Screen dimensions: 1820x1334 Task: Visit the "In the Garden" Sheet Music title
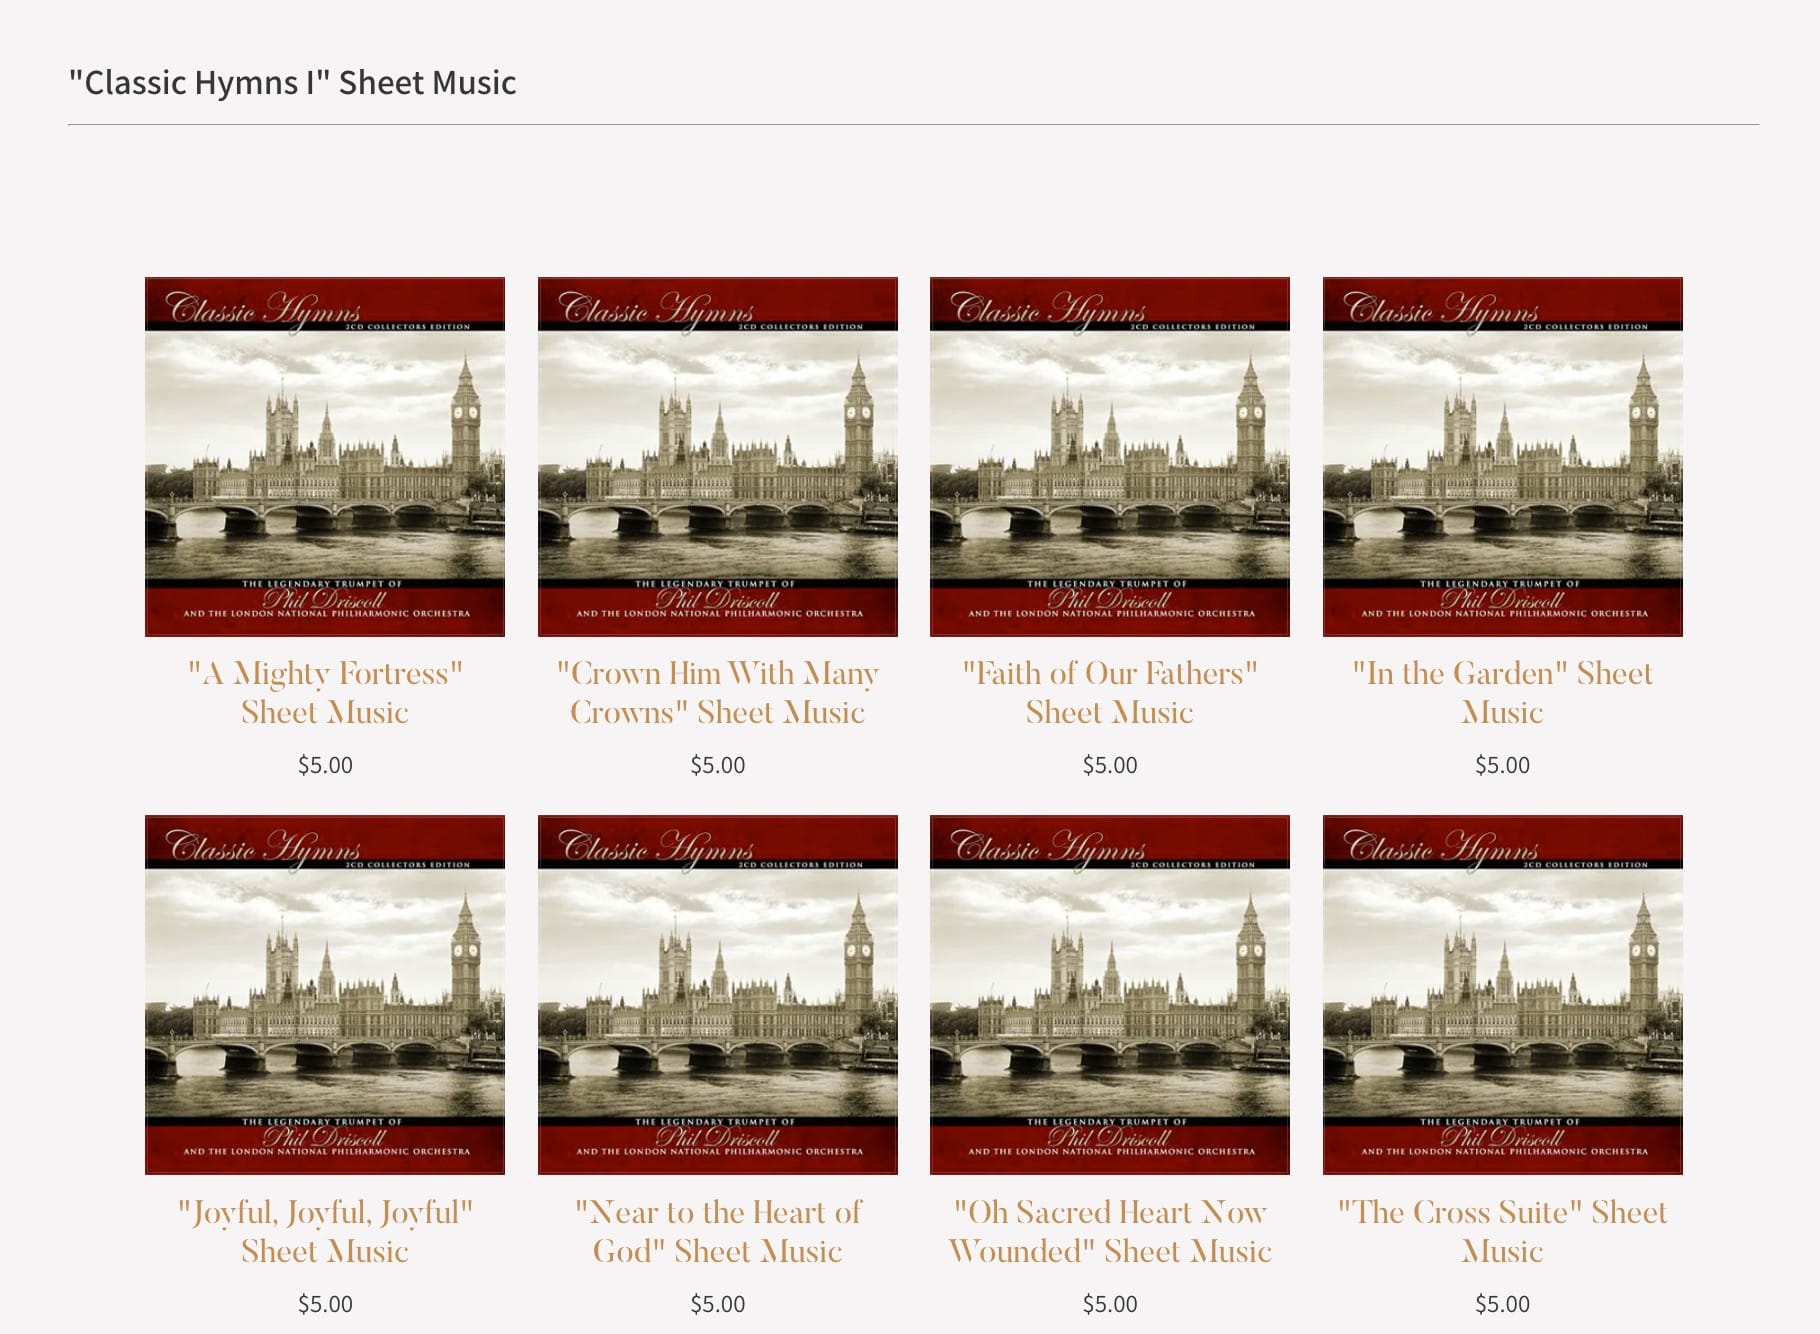point(1503,692)
